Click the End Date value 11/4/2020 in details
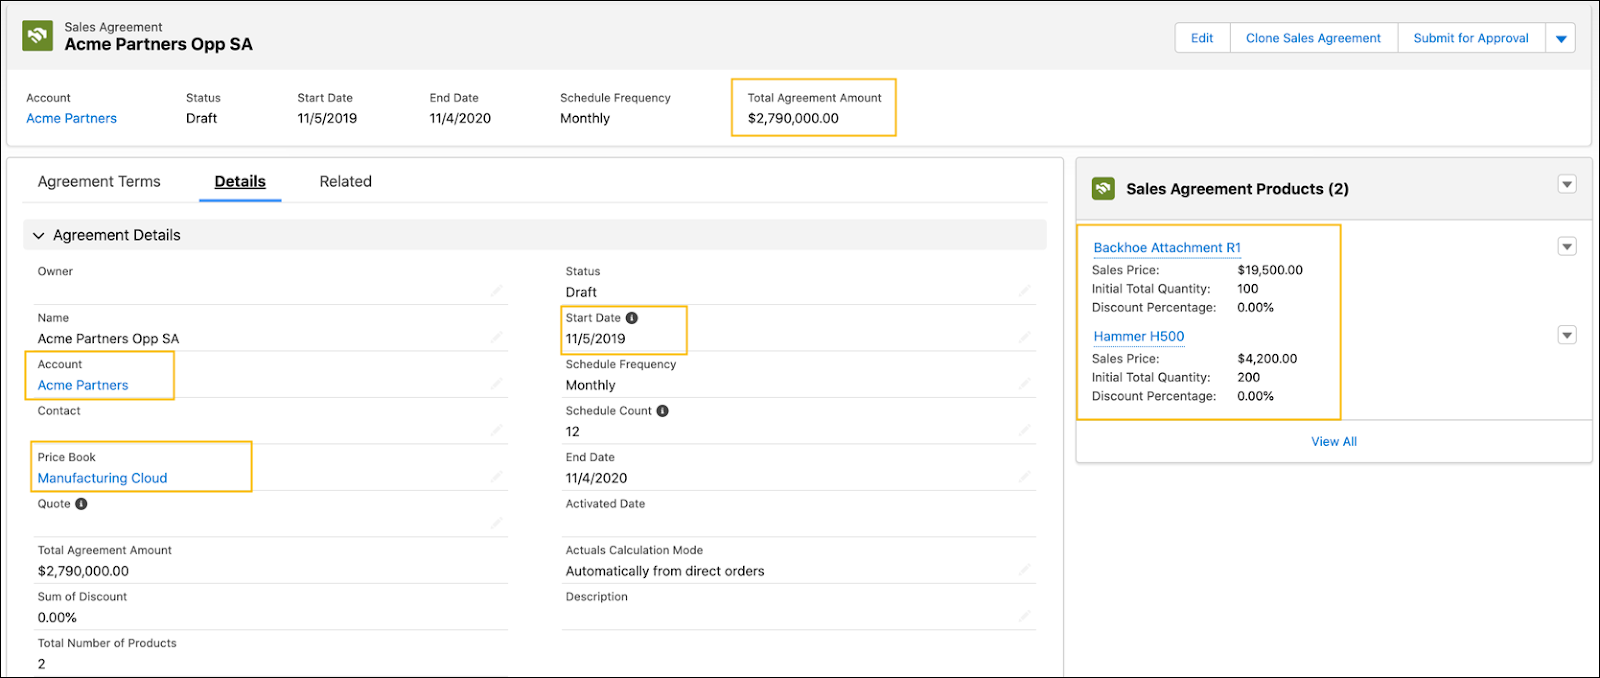The width and height of the screenshot is (1600, 678). [597, 478]
